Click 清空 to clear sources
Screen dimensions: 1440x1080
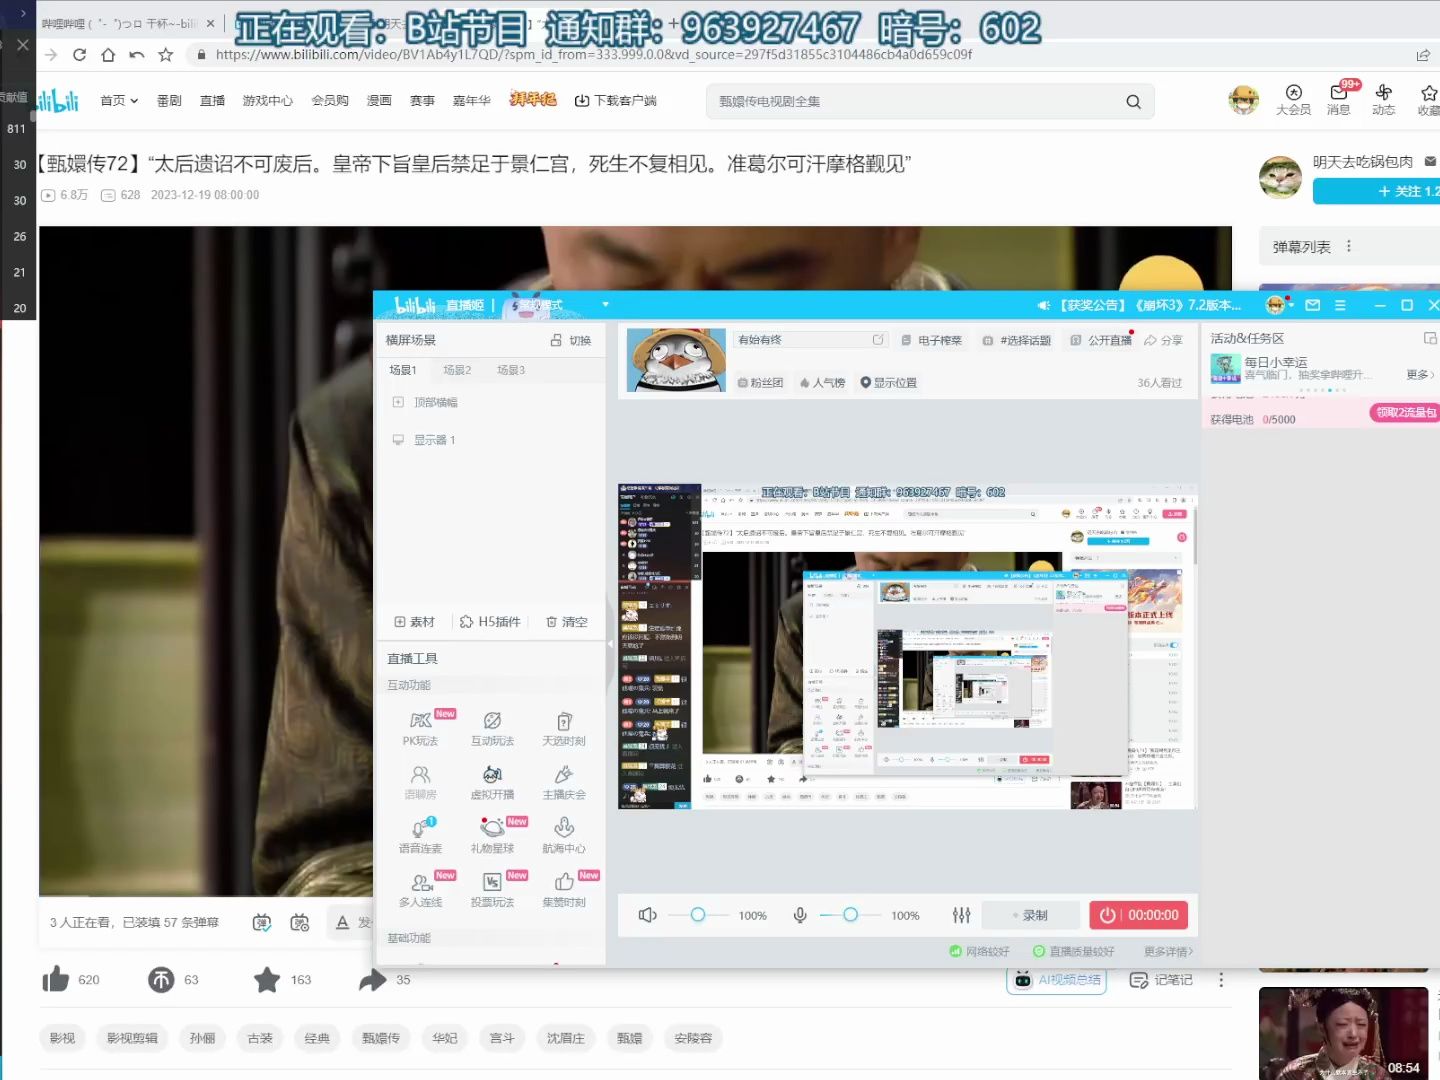pyautogui.click(x=567, y=622)
